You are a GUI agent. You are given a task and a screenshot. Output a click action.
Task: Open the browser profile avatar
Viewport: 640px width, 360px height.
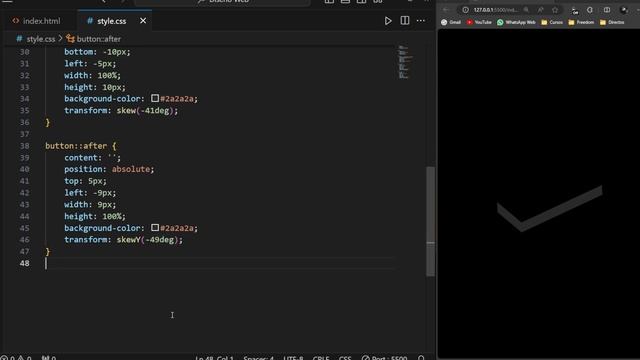coord(624,10)
